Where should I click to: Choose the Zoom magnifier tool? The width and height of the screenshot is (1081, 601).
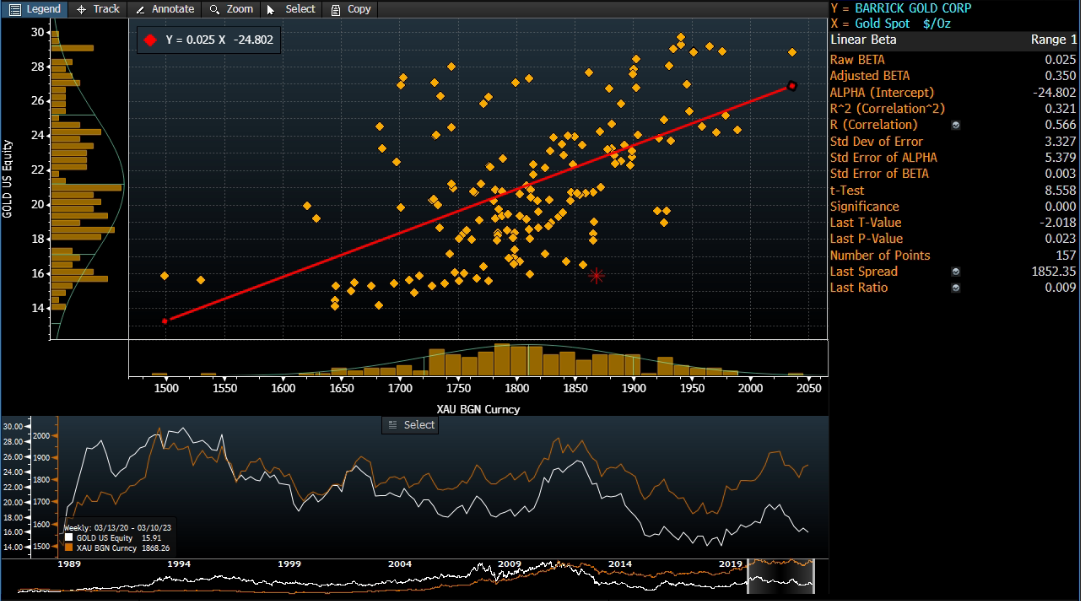[x=231, y=9]
